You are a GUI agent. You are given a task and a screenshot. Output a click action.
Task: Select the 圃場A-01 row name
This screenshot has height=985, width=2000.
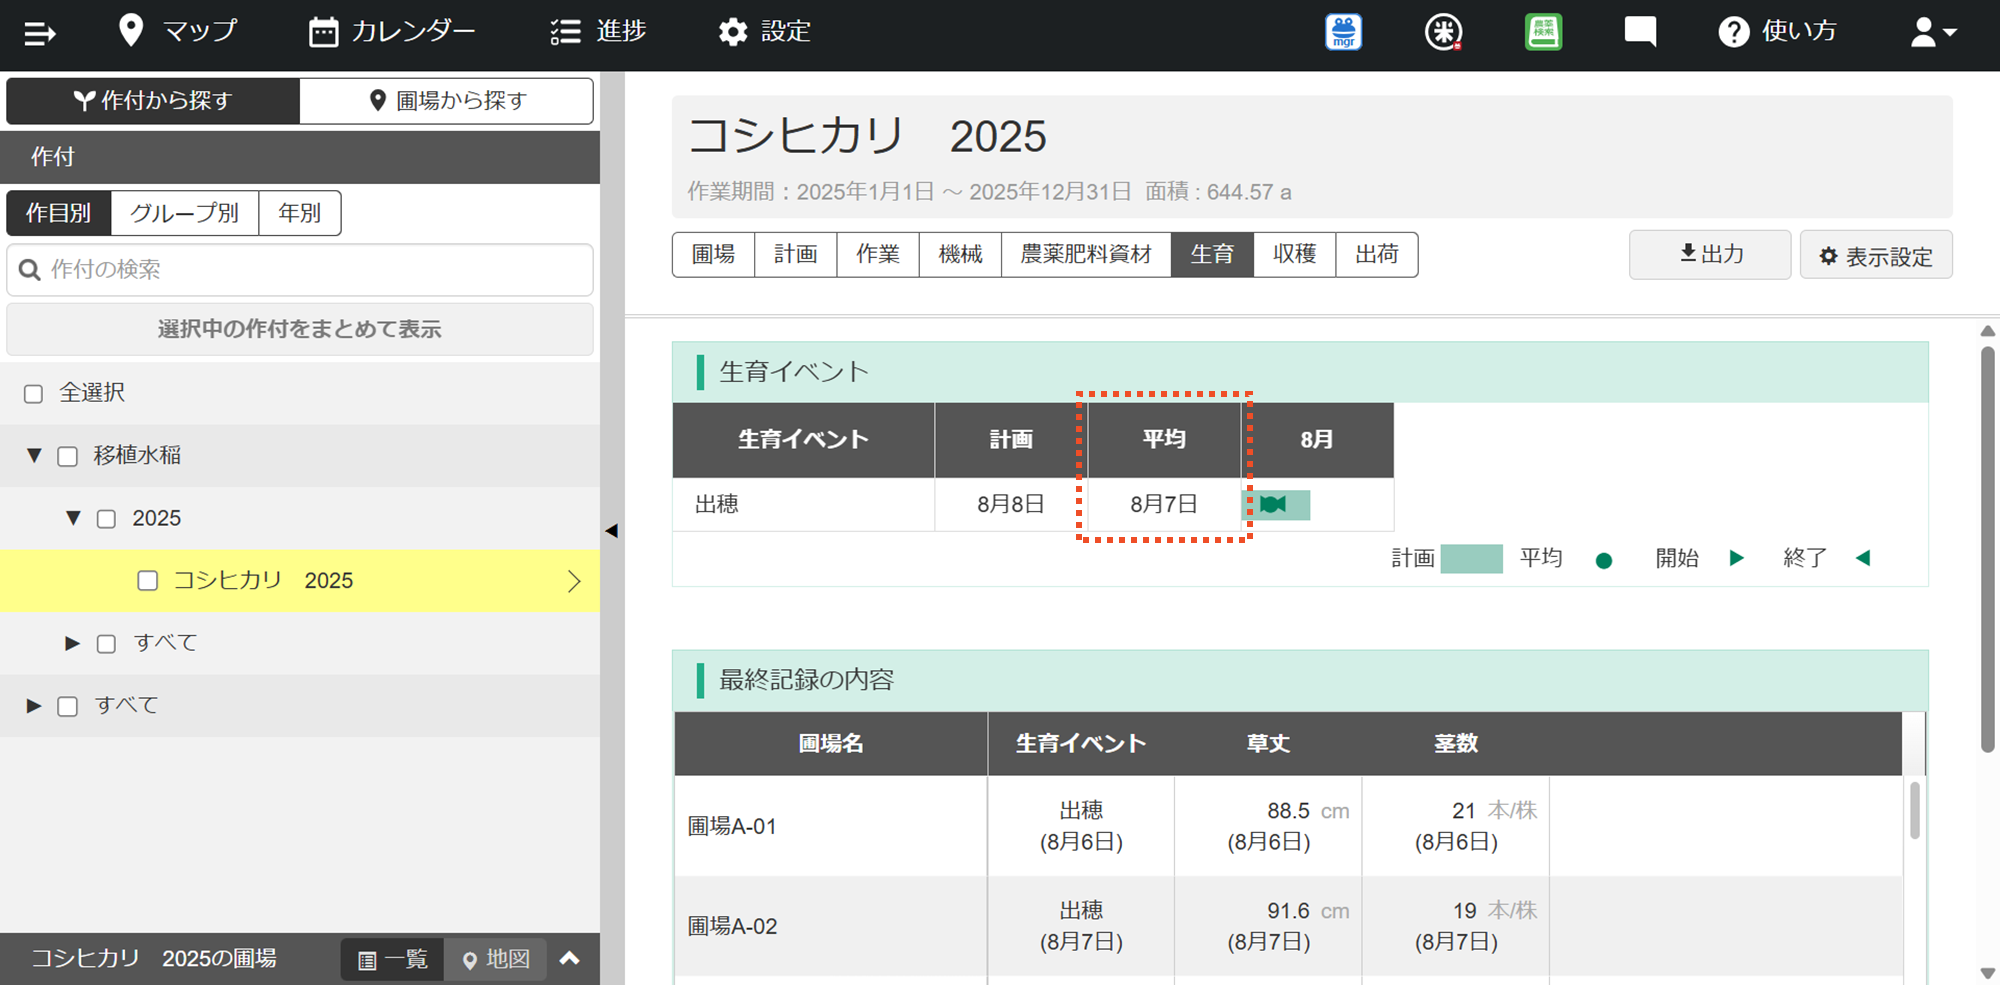[x=733, y=827]
